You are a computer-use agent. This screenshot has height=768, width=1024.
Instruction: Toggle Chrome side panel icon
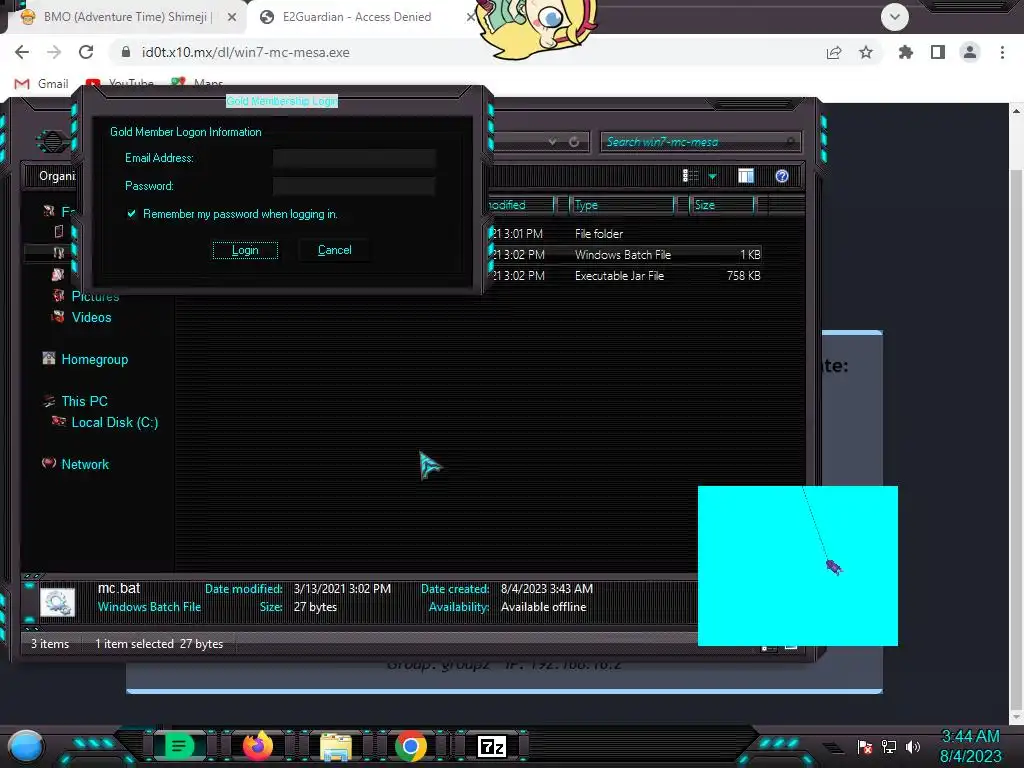point(938,52)
